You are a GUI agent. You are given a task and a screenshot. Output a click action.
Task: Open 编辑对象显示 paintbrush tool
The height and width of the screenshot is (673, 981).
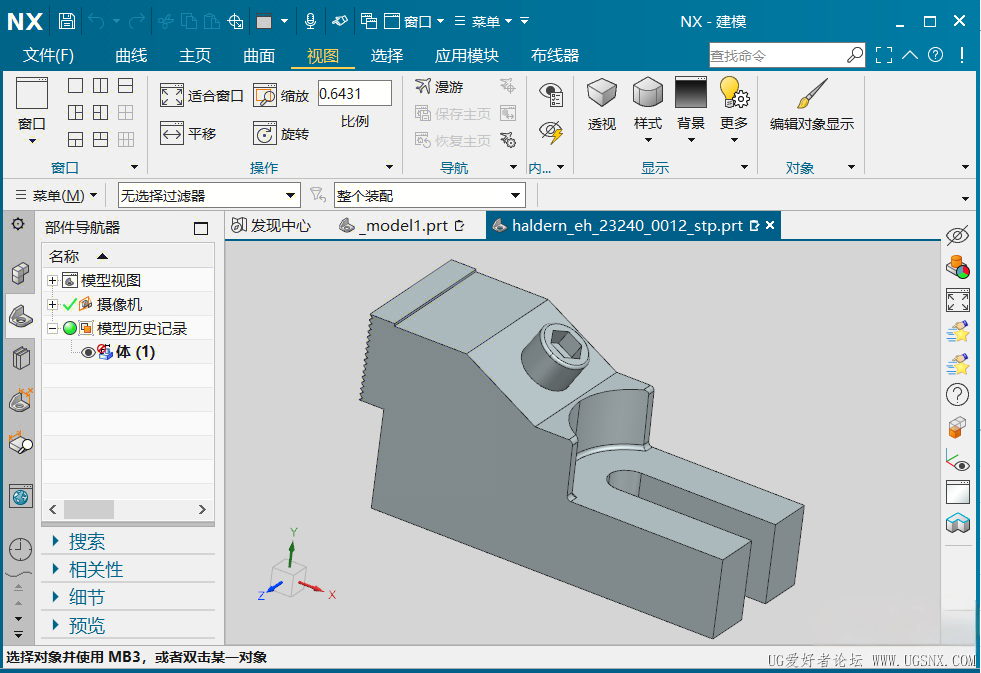click(x=811, y=94)
